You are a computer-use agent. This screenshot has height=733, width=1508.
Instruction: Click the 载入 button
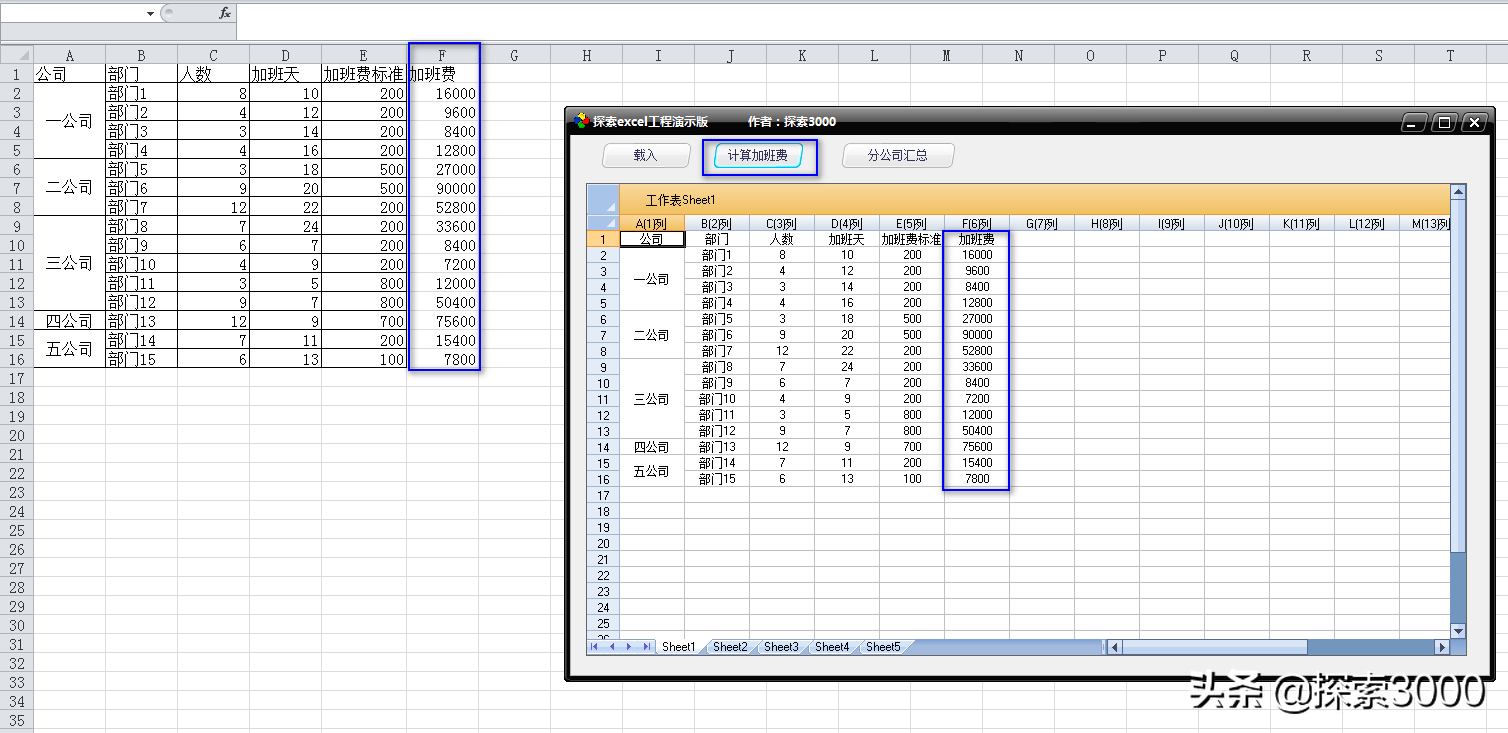[x=646, y=155]
